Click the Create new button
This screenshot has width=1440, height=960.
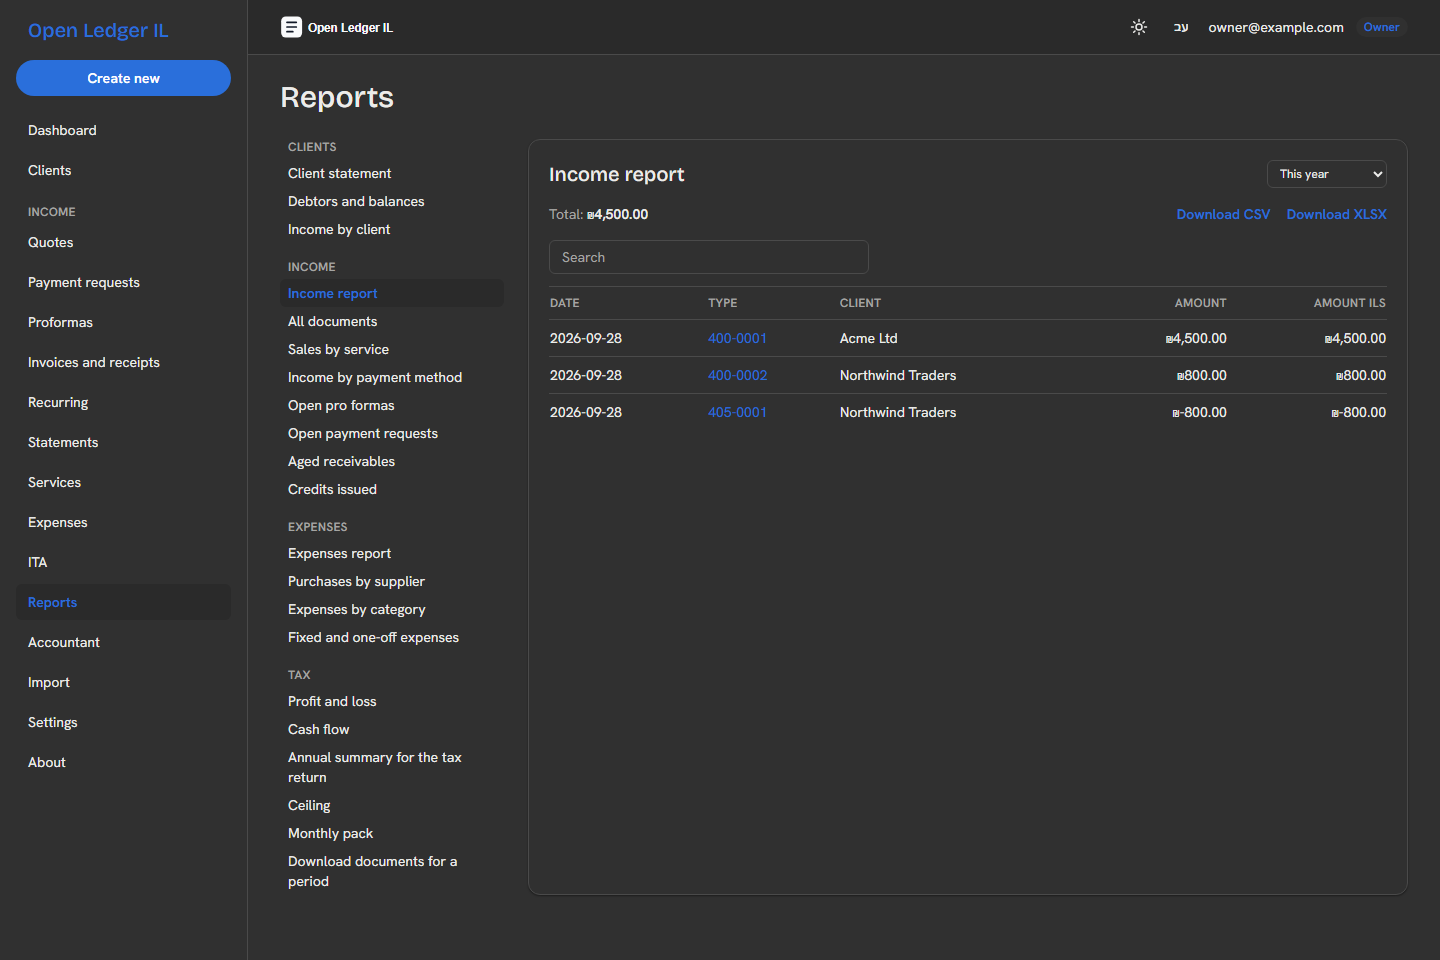click(123, 78)
